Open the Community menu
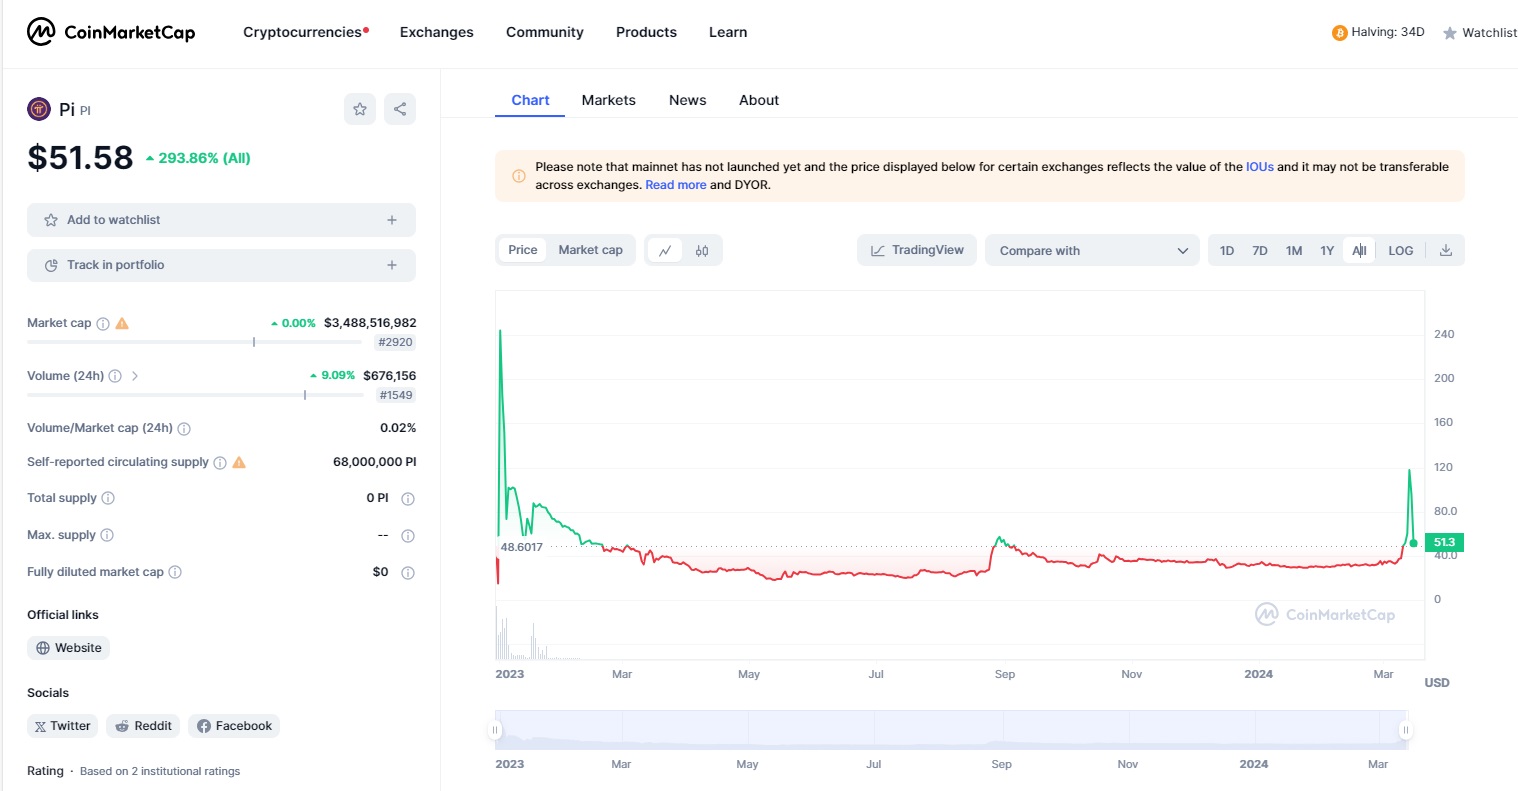This screenshot has height=791, width=1518. 545,32
